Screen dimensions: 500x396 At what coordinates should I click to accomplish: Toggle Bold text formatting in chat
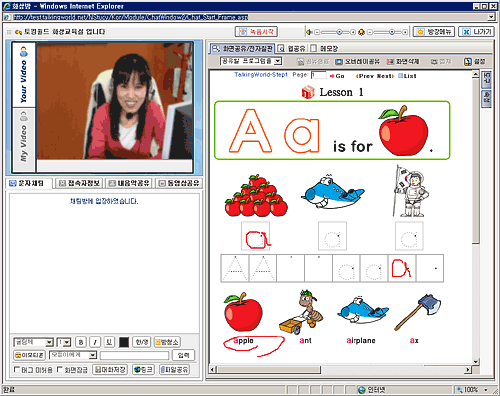coord(81,342)
